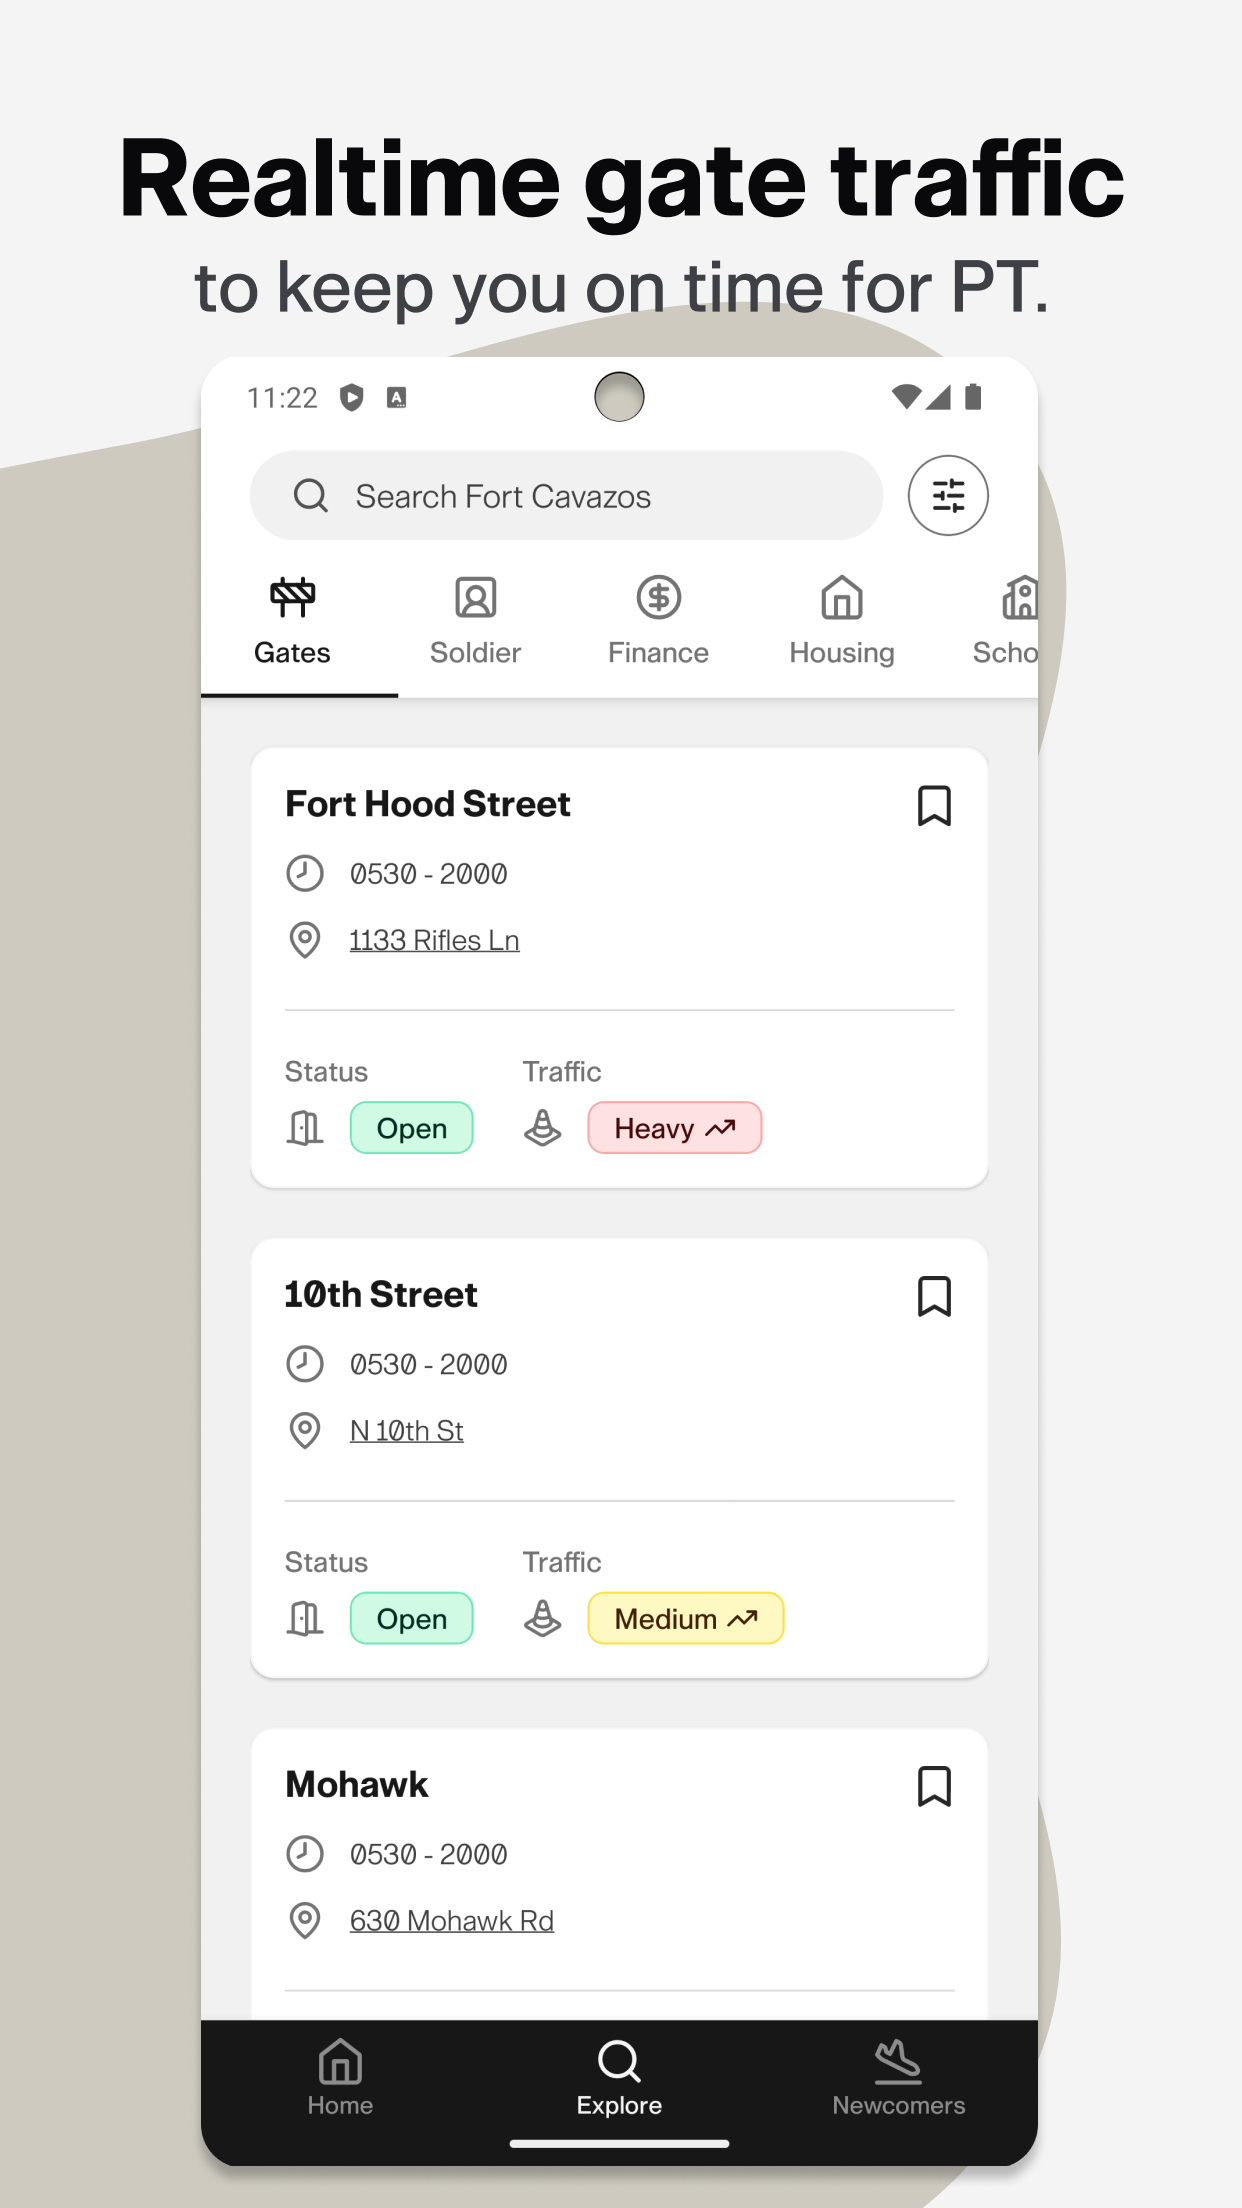Click the location pin beside 630 Mohawk Rd
1242x2208 pixels.
point(305,1921)
